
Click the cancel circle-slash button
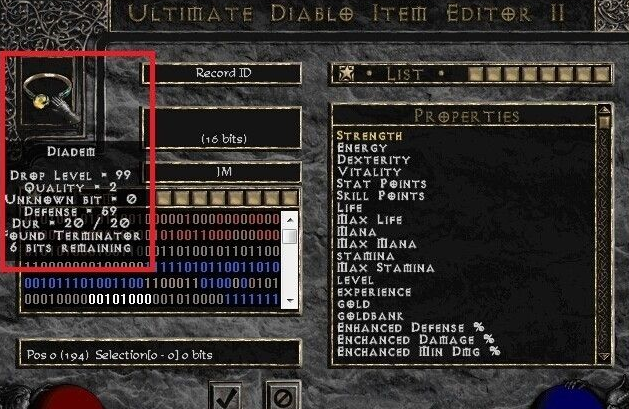click(x=282, y=397)
